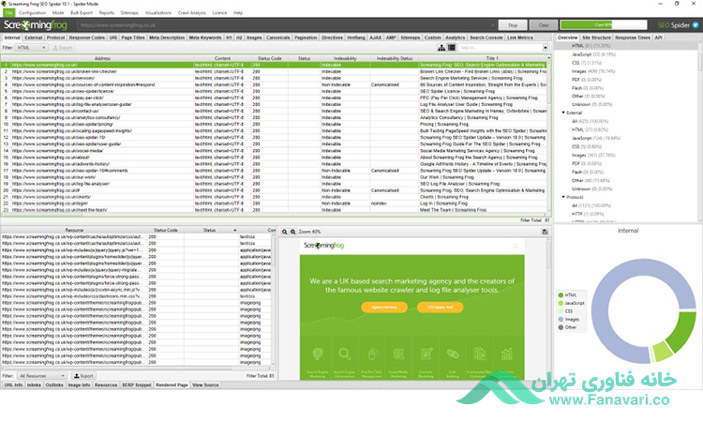The image size is (703, 422).
Task: Zoom in the rendered page preview
Action: pos(293,232)
